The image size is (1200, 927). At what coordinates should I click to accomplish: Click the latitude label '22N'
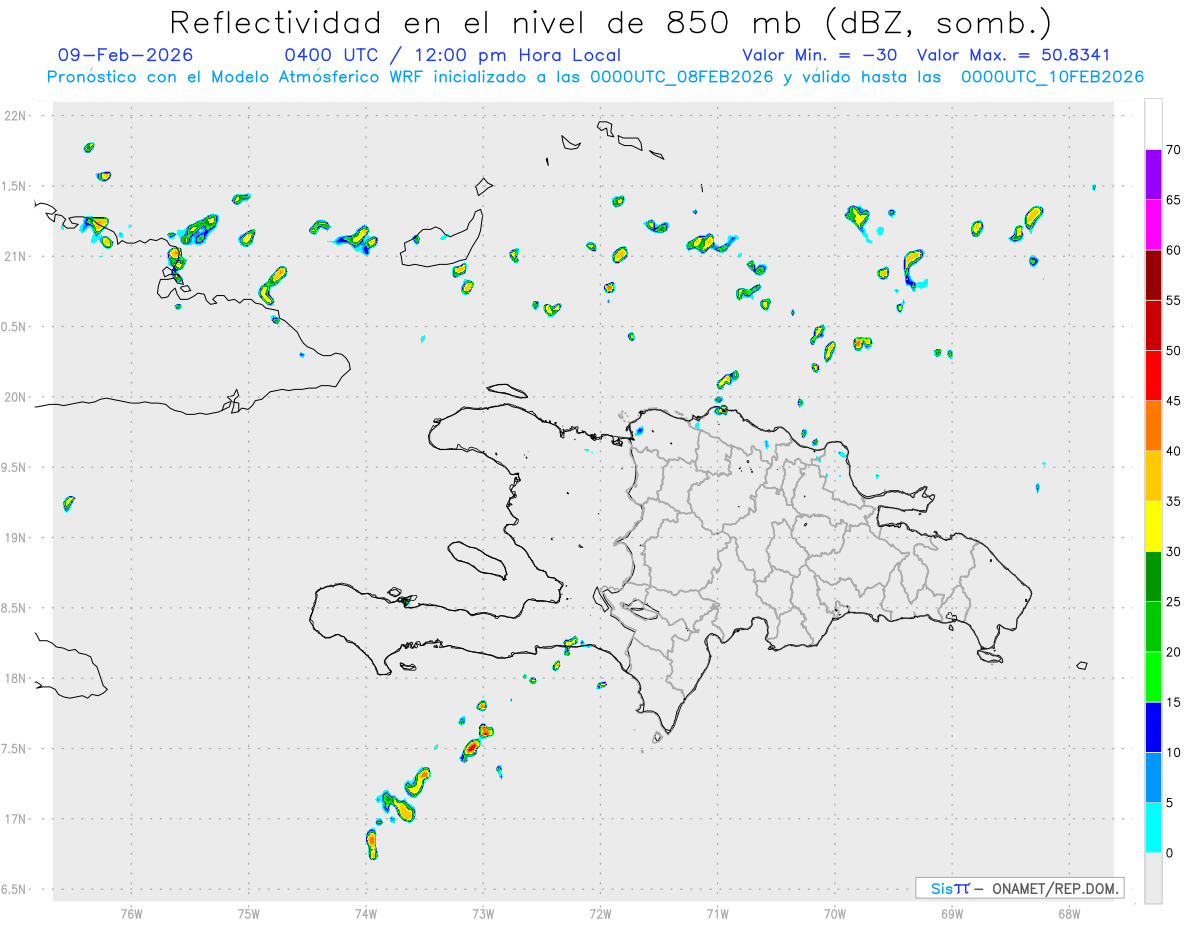(15, 116)
